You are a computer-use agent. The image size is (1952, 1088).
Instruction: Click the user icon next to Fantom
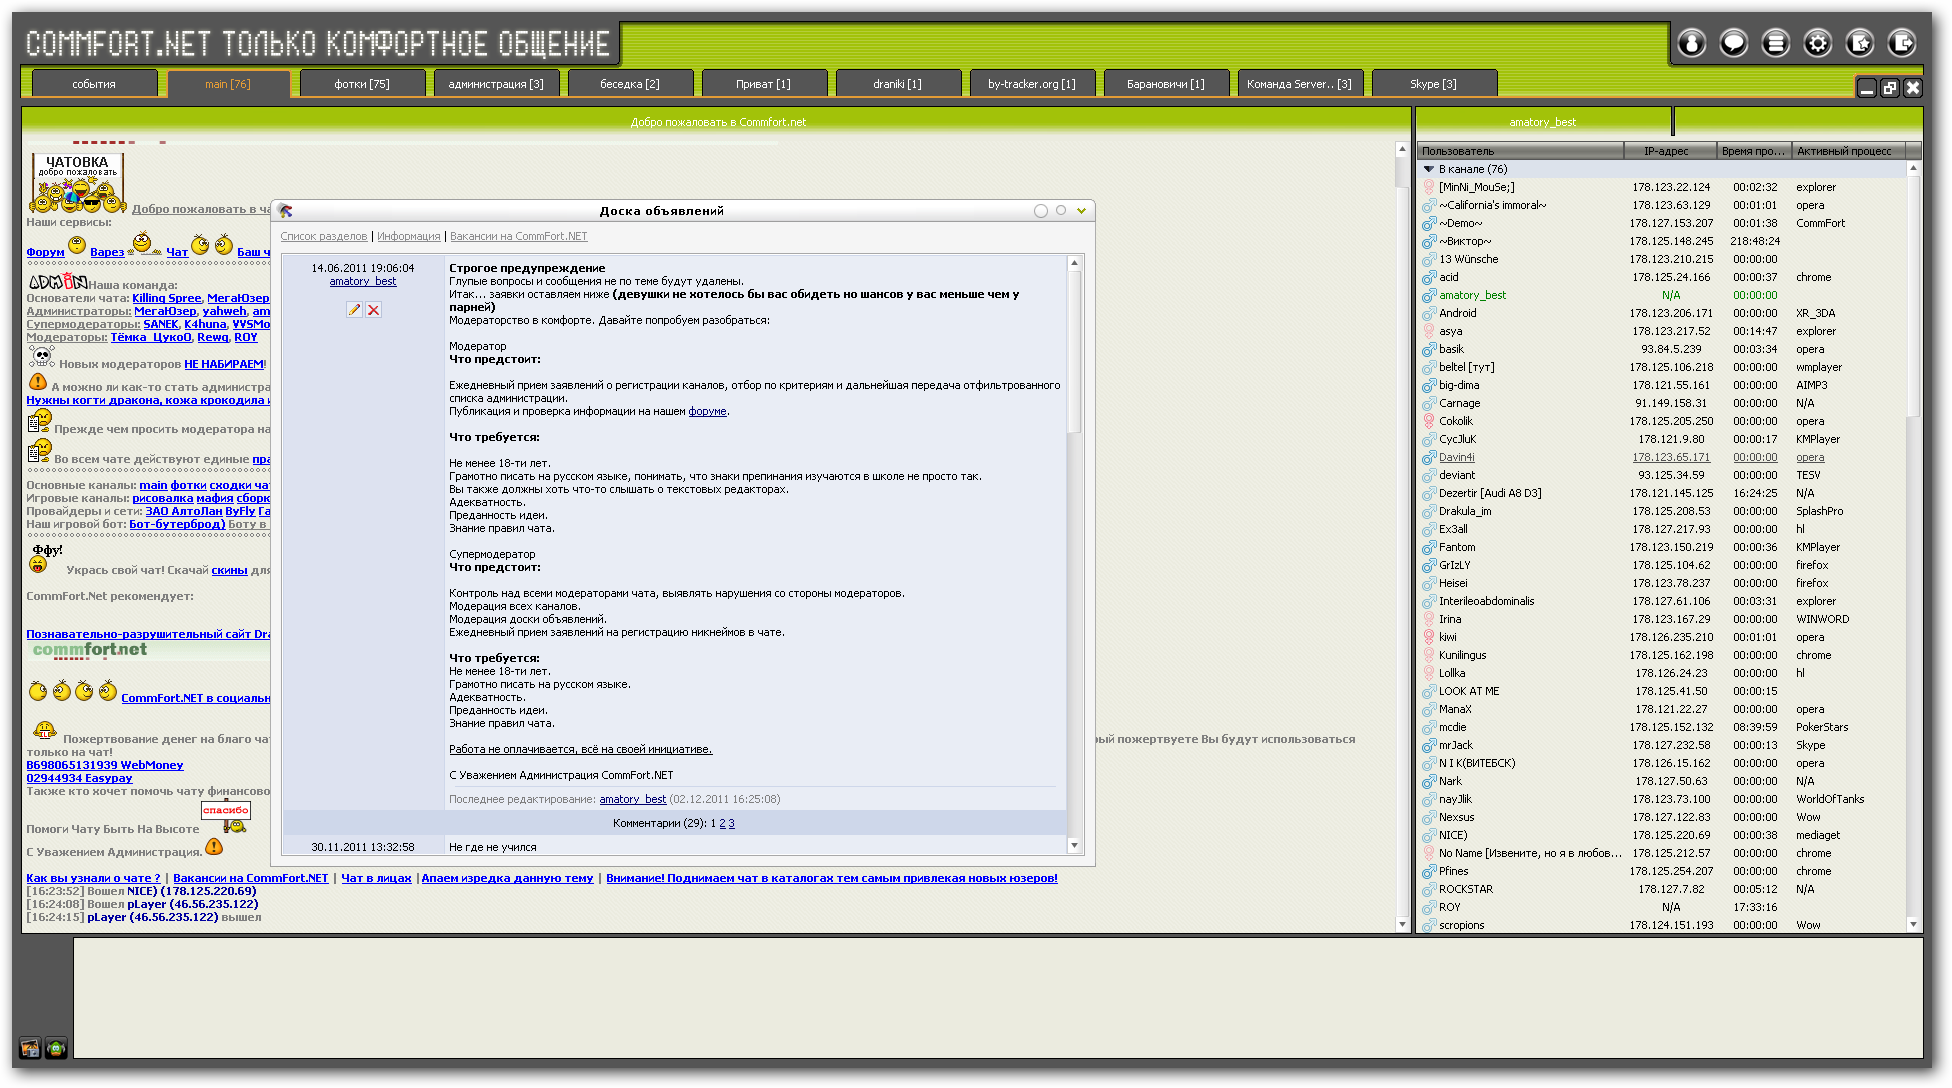point(1429,547)
